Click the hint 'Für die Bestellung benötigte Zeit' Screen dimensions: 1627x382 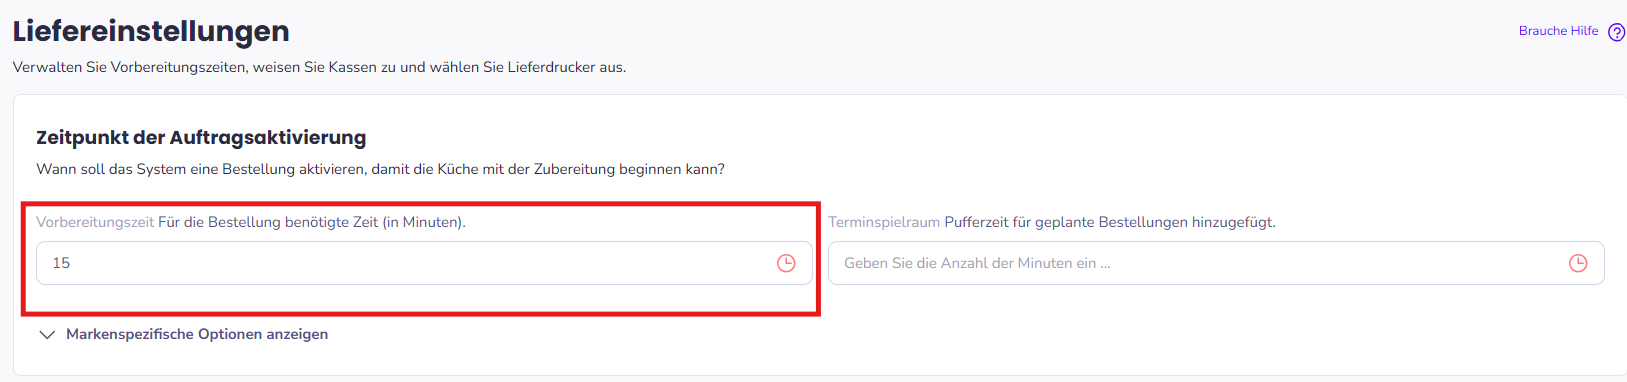tap(268, 222)
